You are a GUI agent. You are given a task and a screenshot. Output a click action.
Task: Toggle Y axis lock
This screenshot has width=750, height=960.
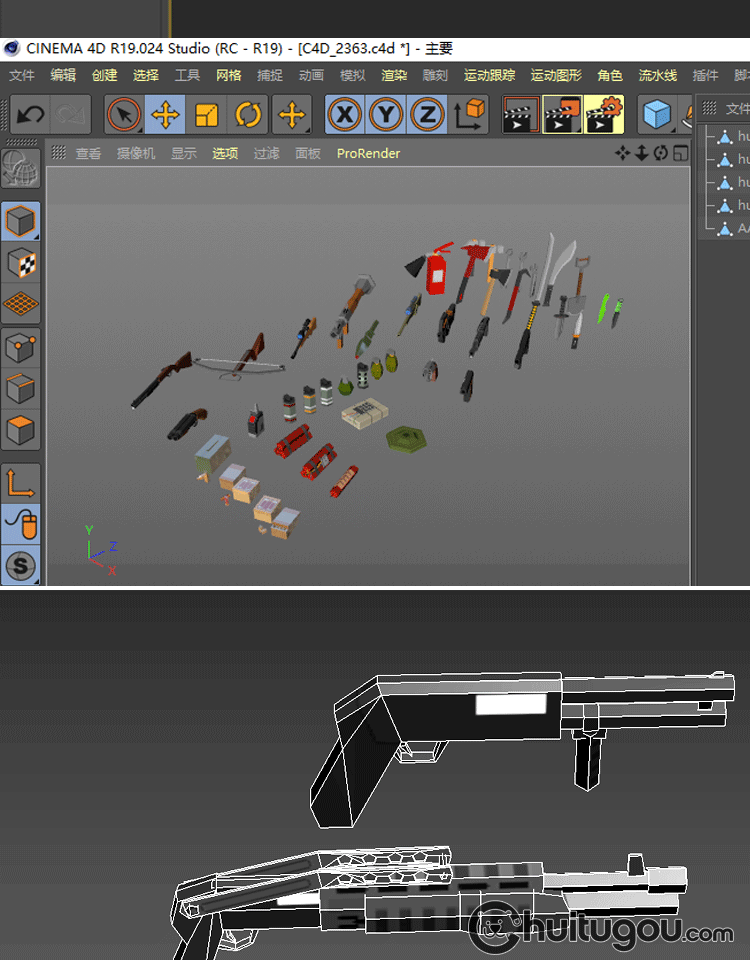(386, 114)
